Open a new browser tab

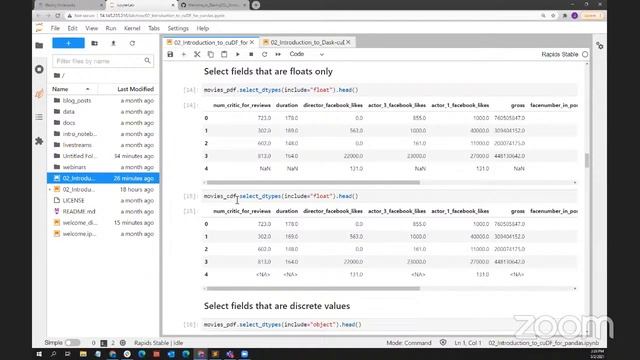tap(256, 5)
